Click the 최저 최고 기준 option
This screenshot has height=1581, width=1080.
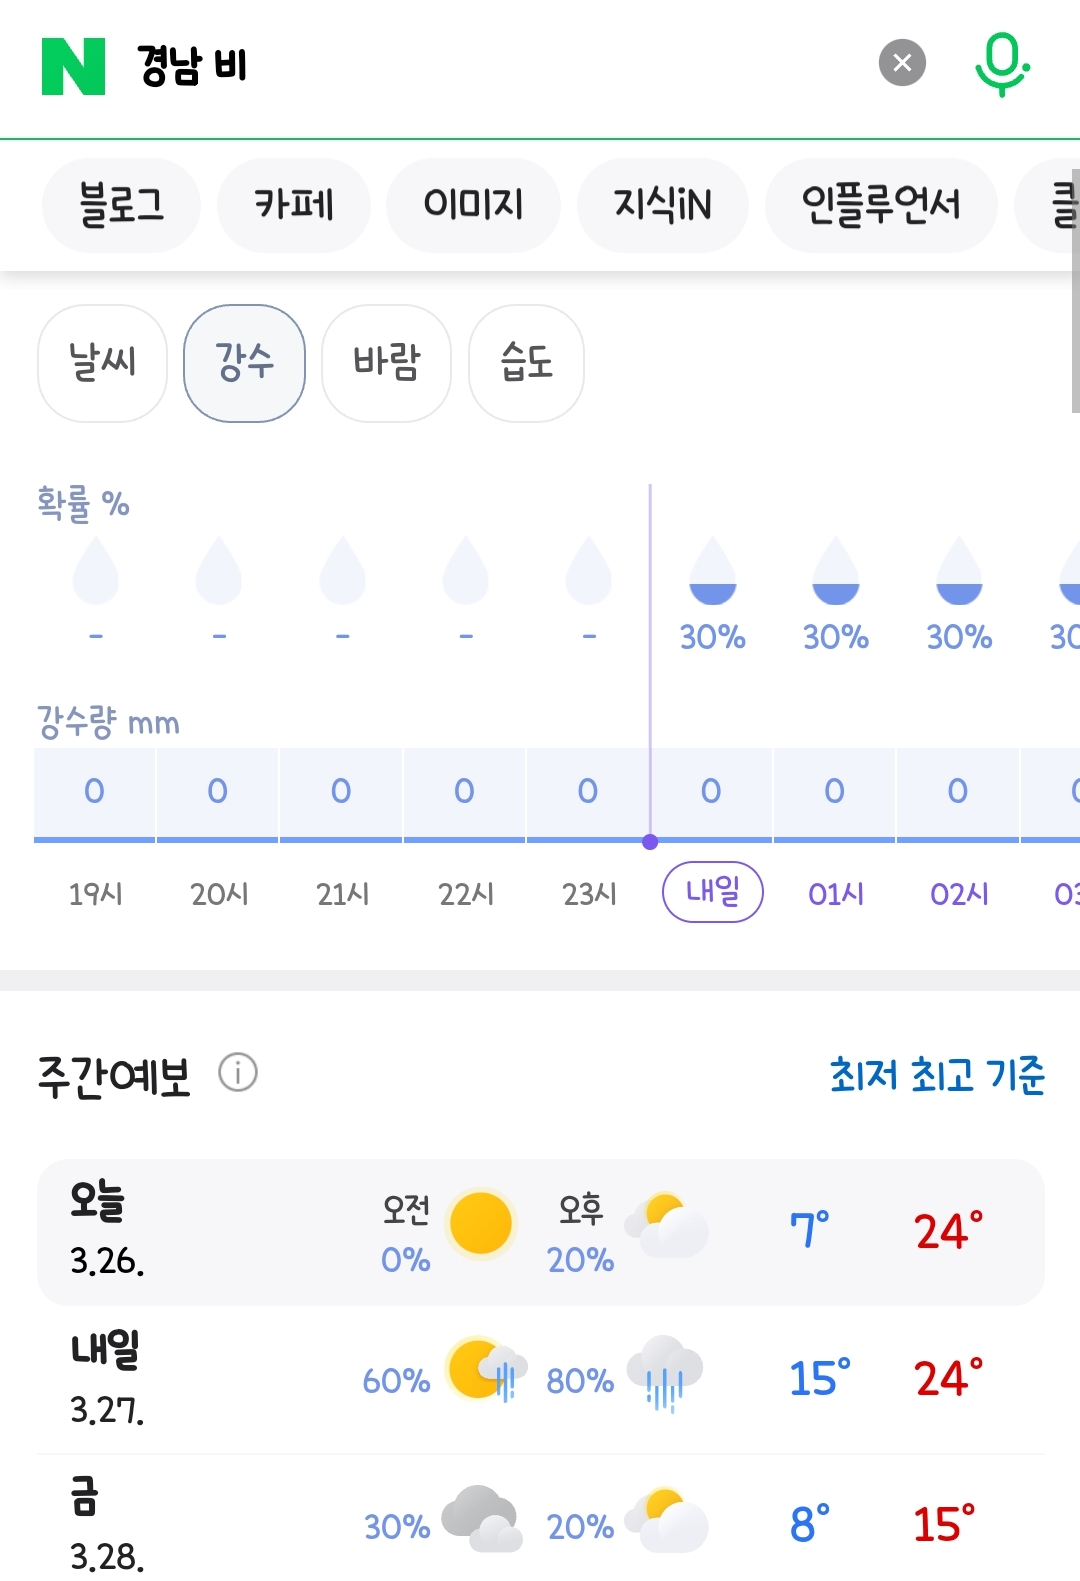(938, 1076)
